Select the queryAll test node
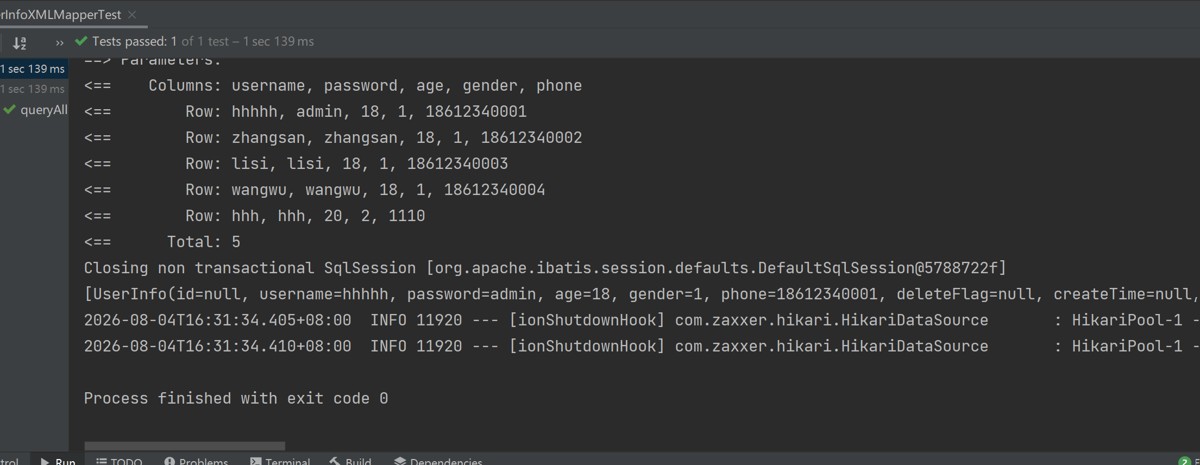 coord(44,110)
